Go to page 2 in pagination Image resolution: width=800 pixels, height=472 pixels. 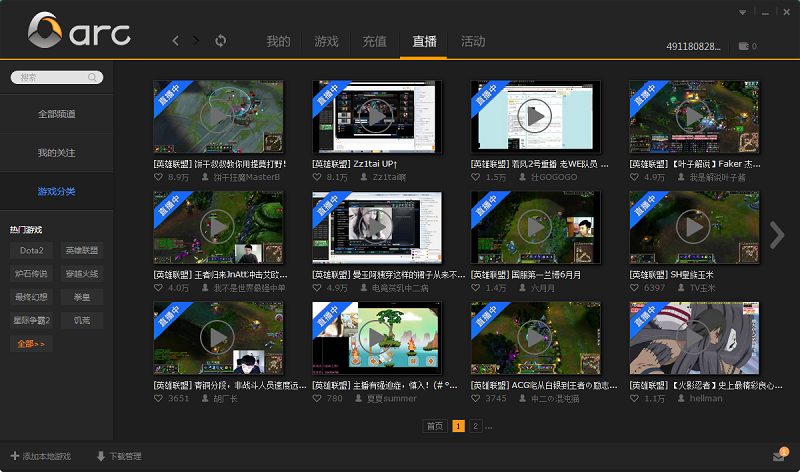(476, 426)
